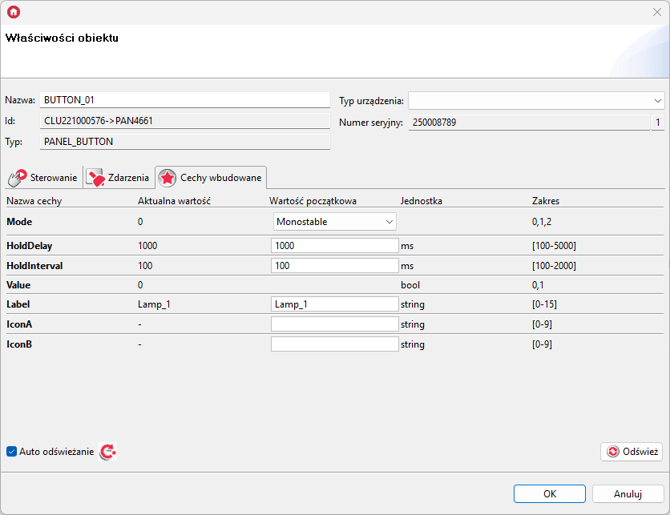Click the home app icon in title bar
Image resolution: width=670 pixels, height=515 pixels.
click(13, 12)
